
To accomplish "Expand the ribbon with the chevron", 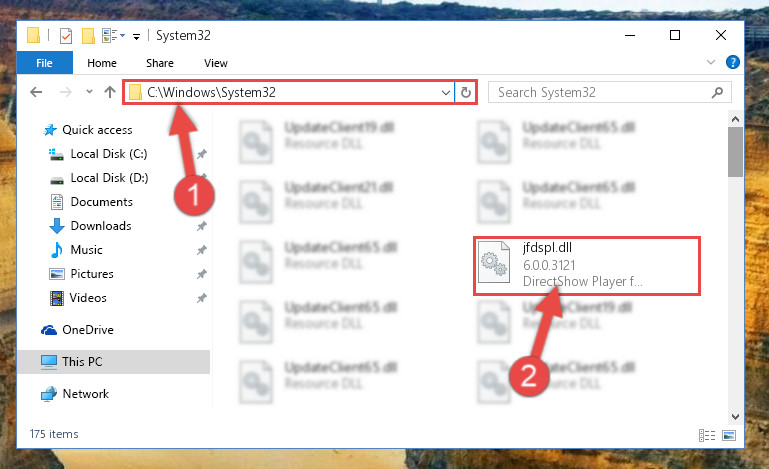I will 711,62.
